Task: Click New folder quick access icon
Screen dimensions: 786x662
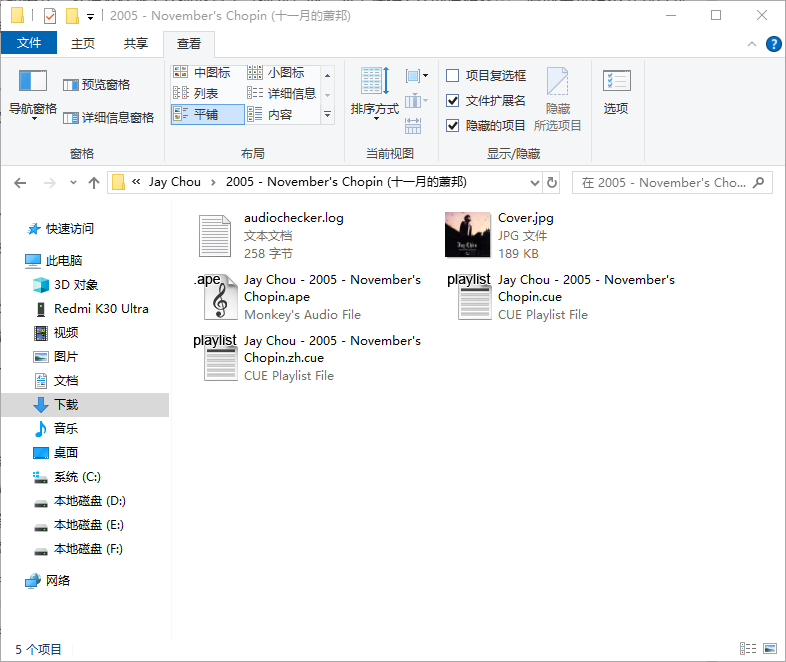Action: (73, 16)
